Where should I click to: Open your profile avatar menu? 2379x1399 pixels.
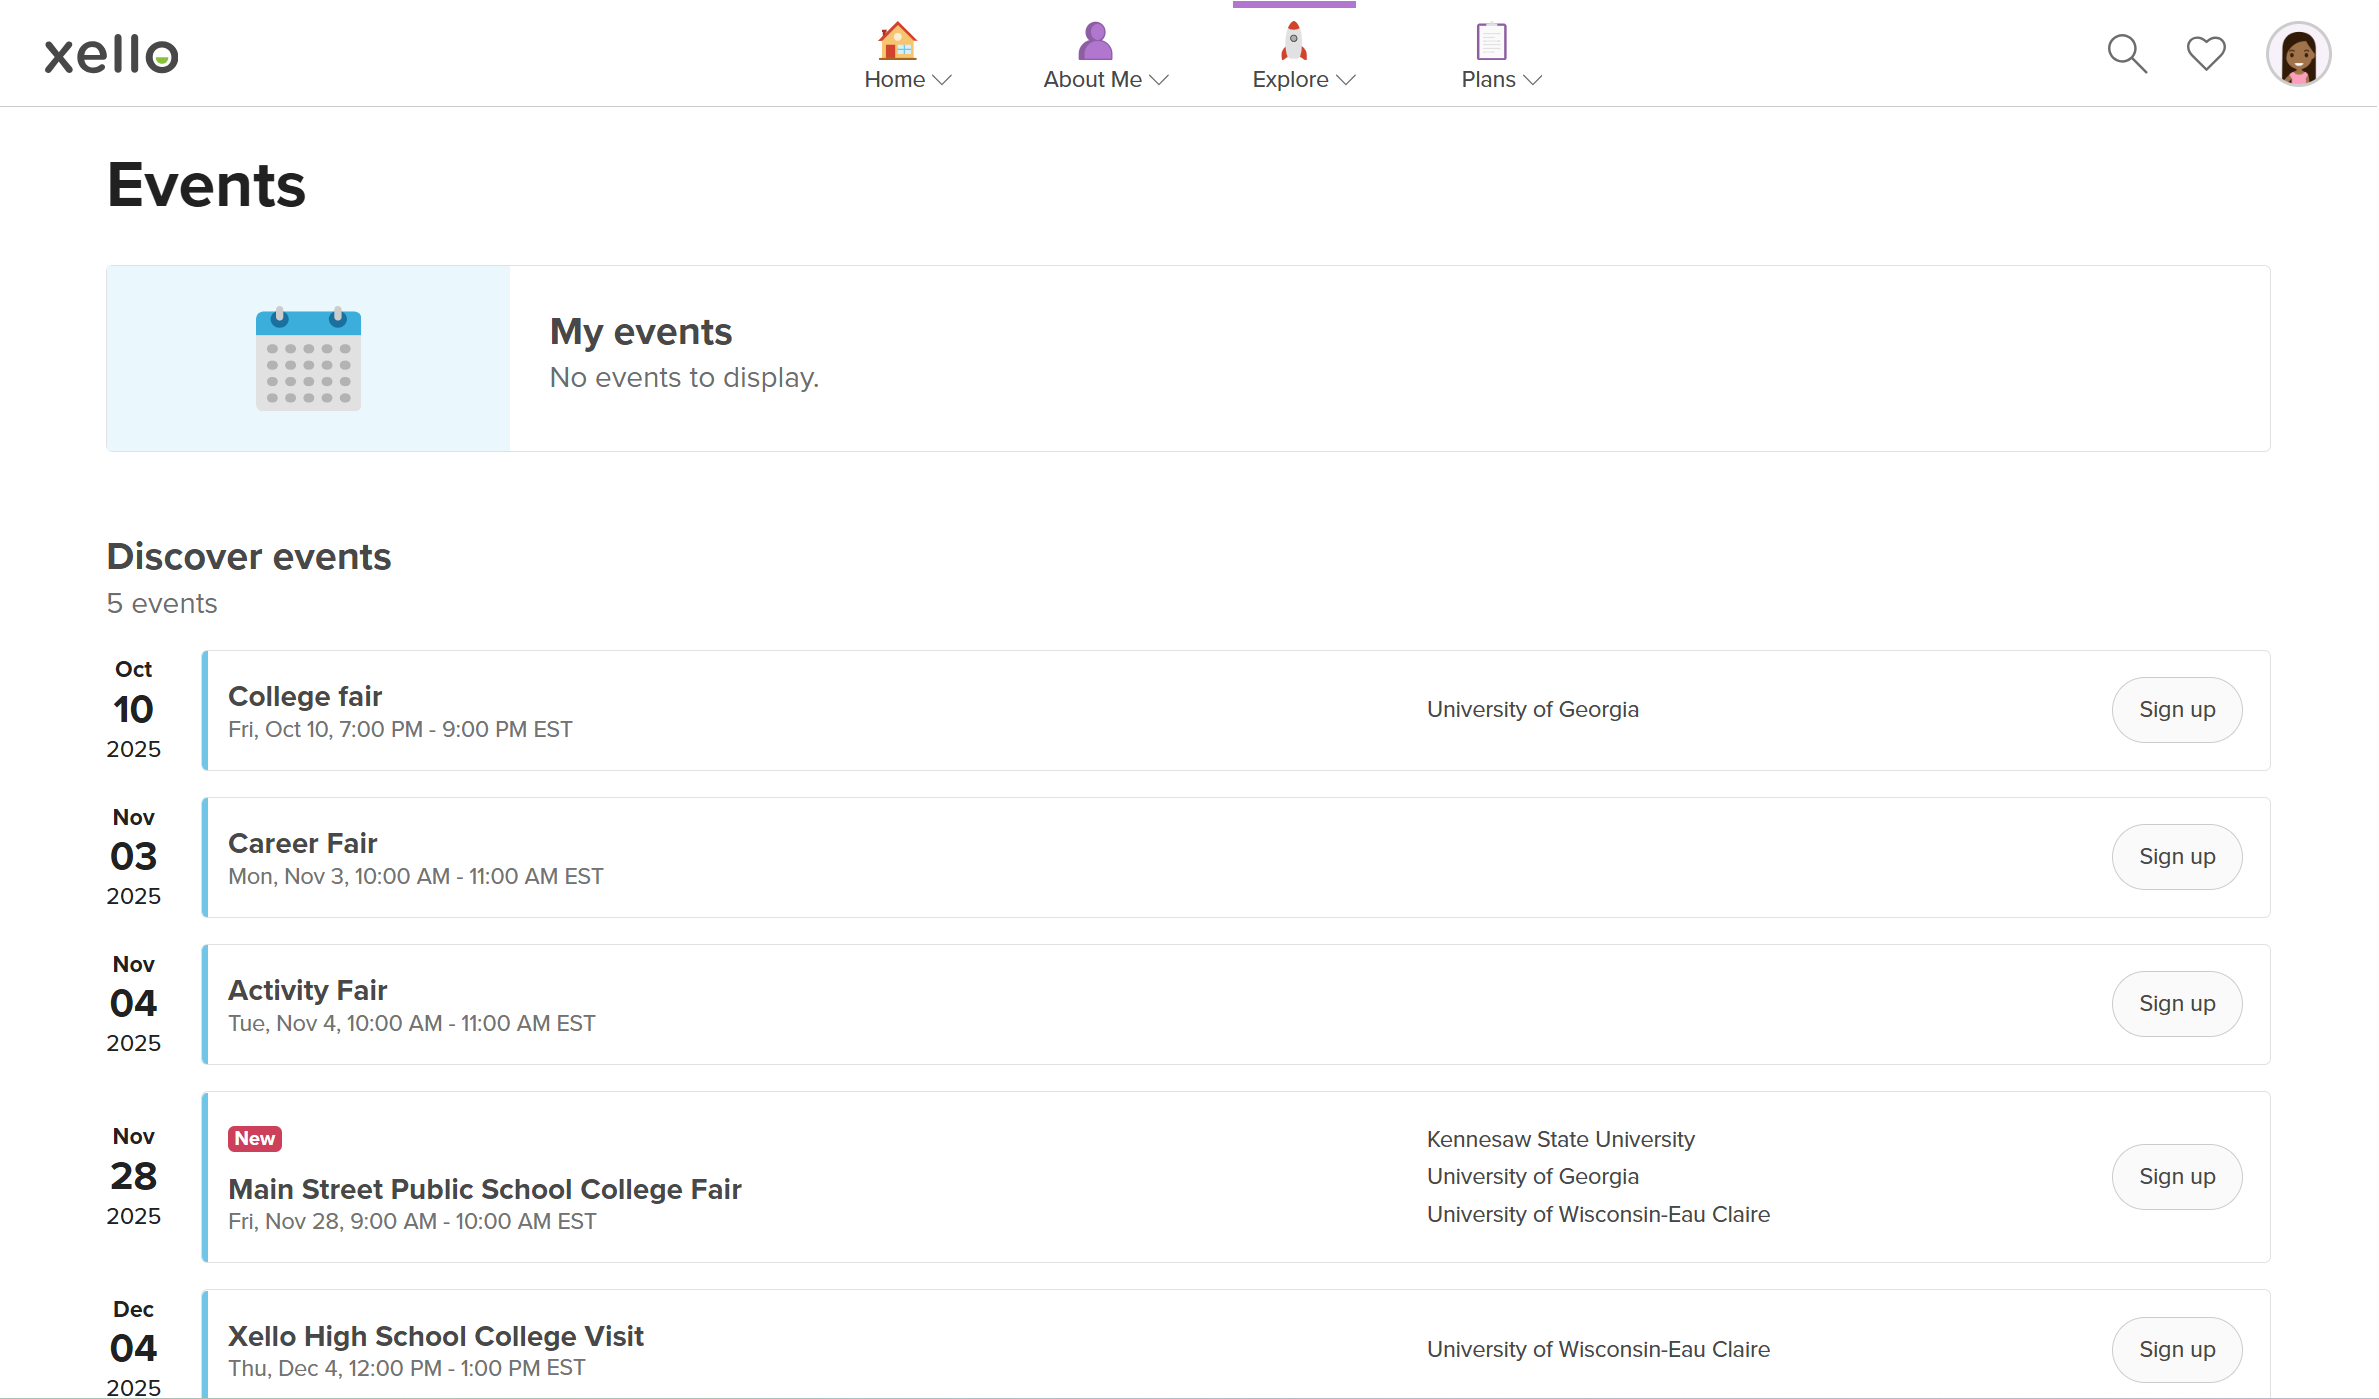(x=2298, y=53)
